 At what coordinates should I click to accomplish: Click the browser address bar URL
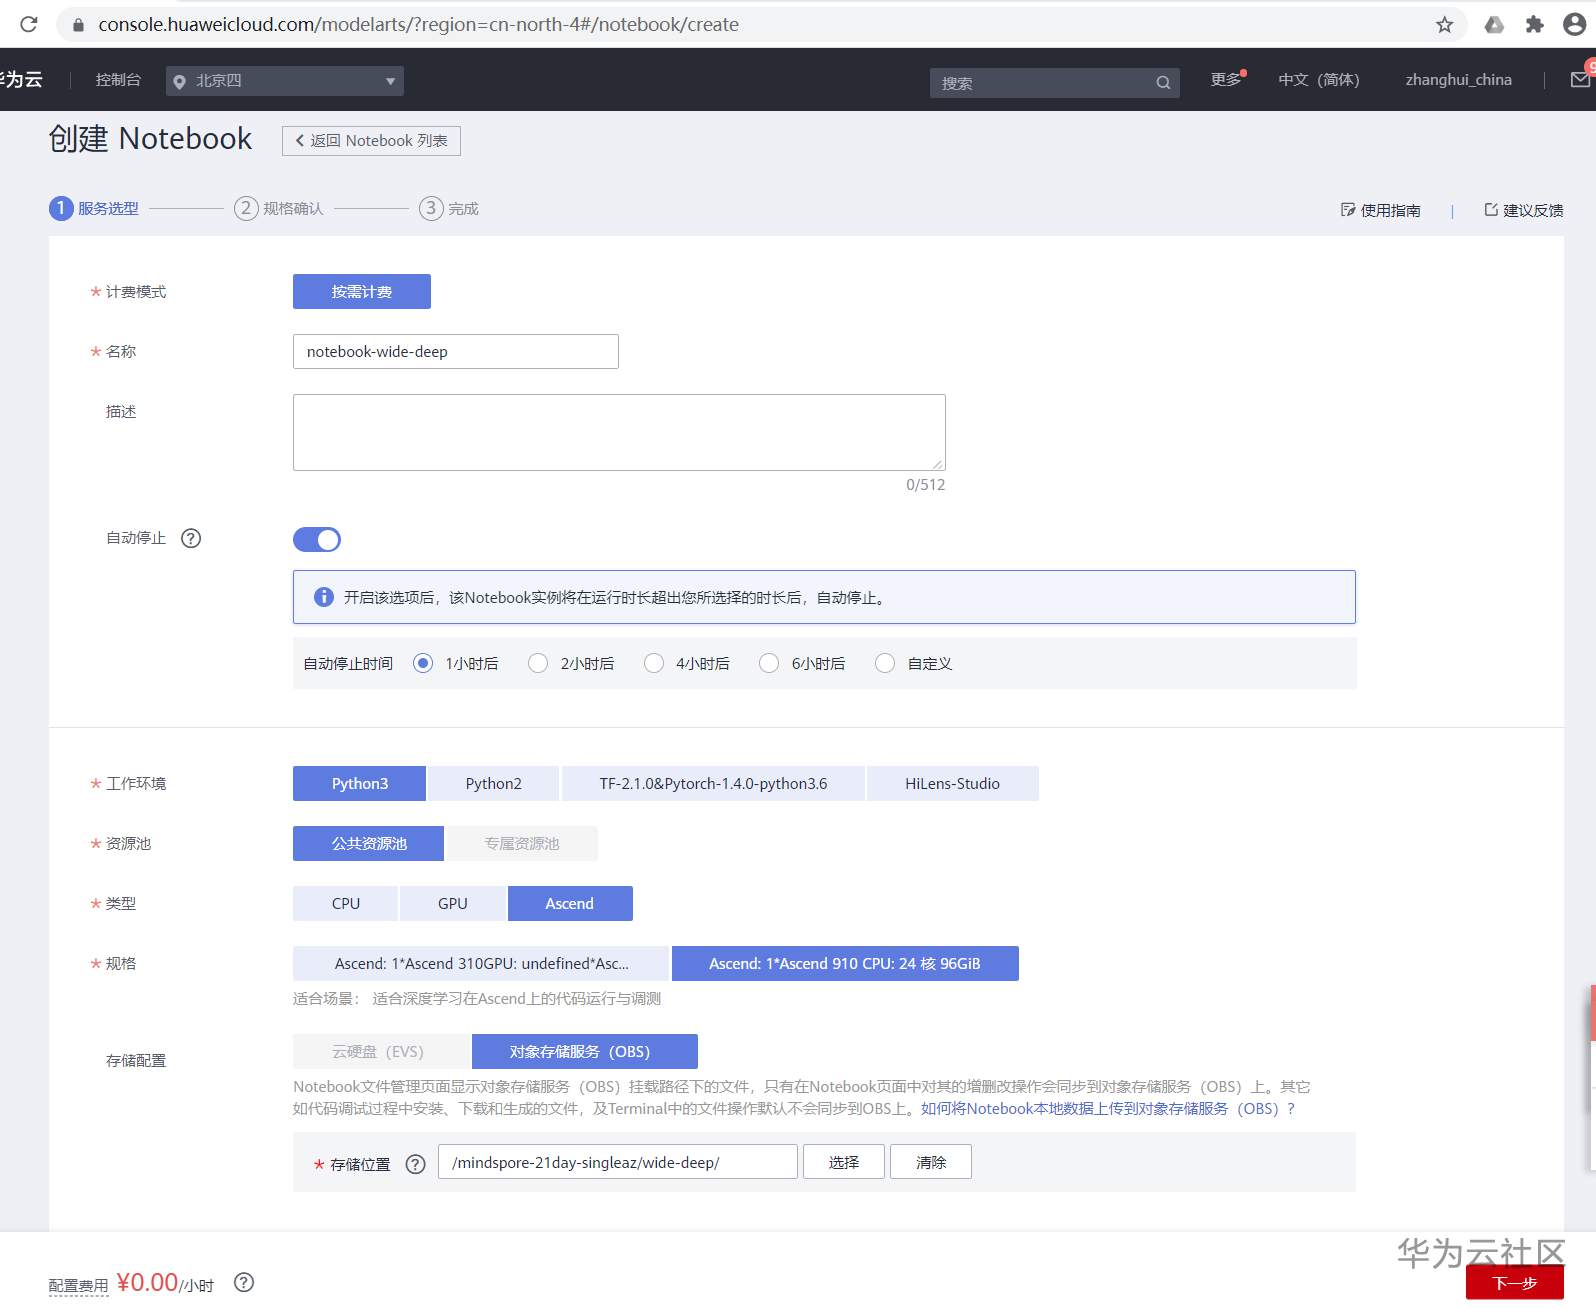[x=418, y=24]
